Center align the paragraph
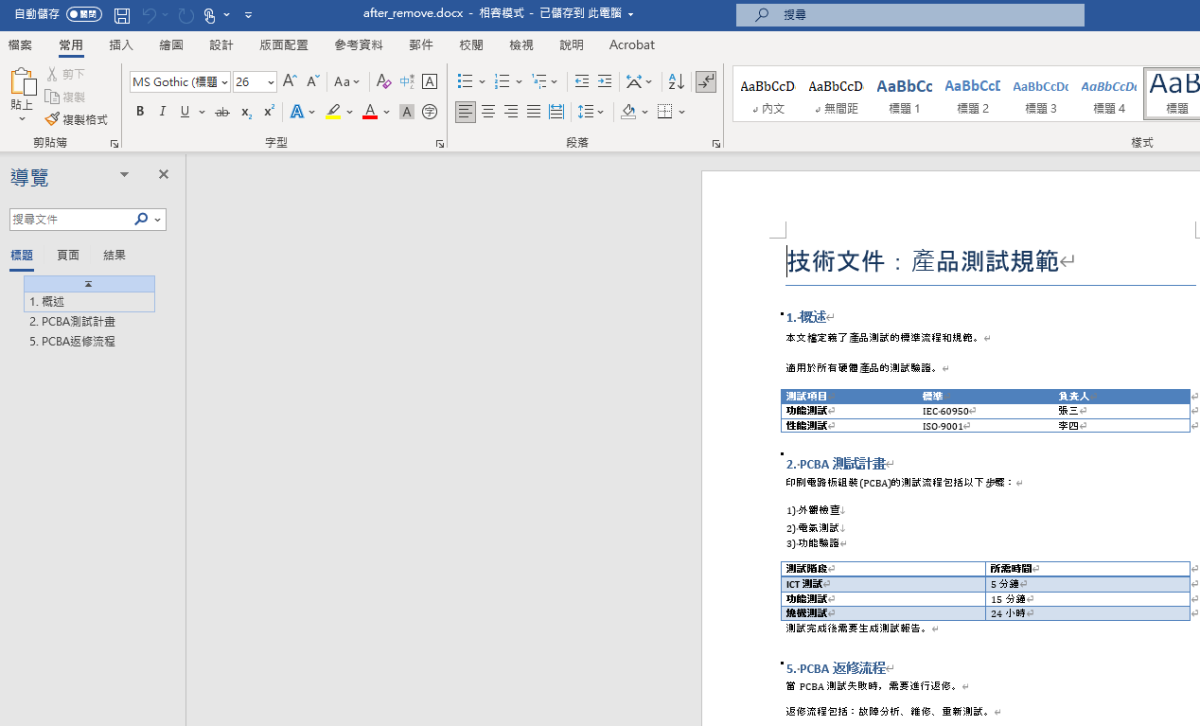 pos(488,112)
